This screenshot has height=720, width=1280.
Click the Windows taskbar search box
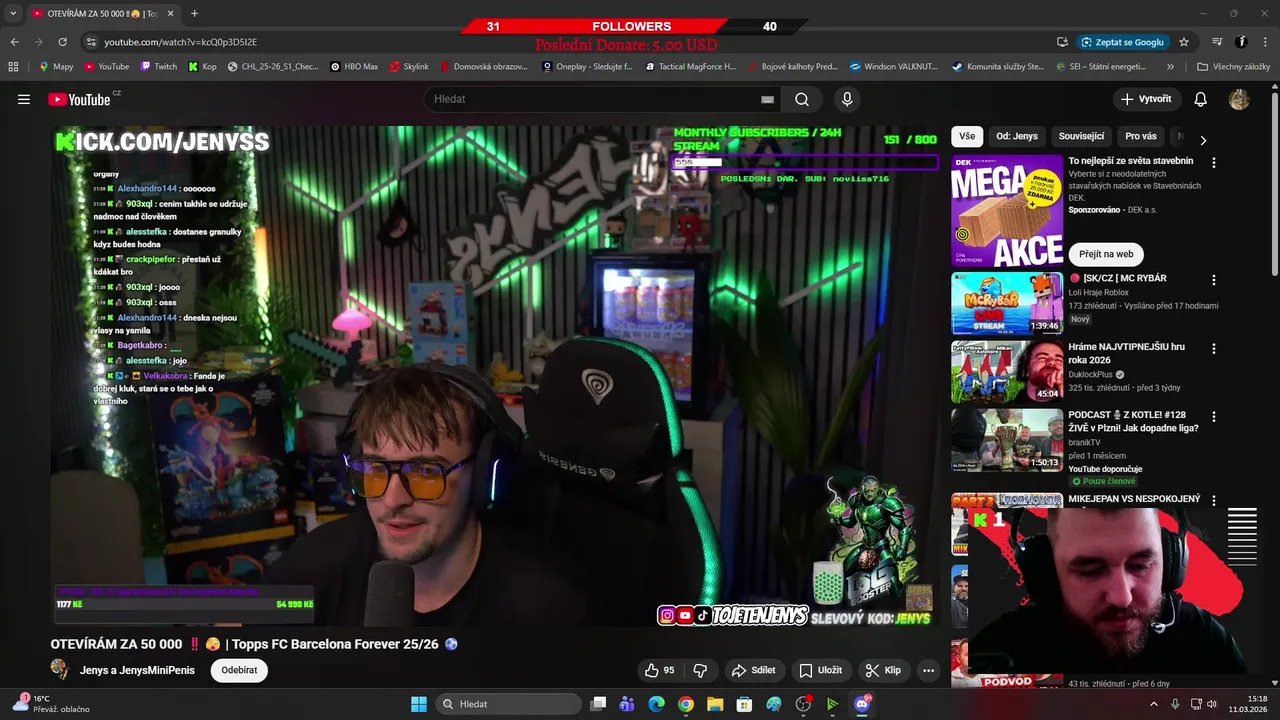click(508, 704)
